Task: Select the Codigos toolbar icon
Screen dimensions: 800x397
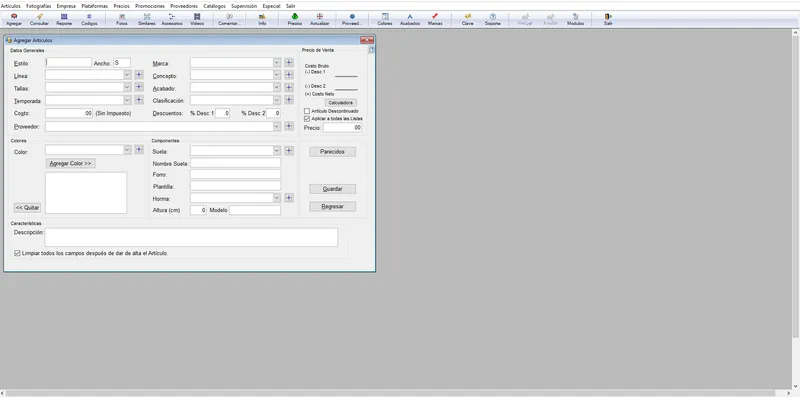Action: click(x=89, y=19)
